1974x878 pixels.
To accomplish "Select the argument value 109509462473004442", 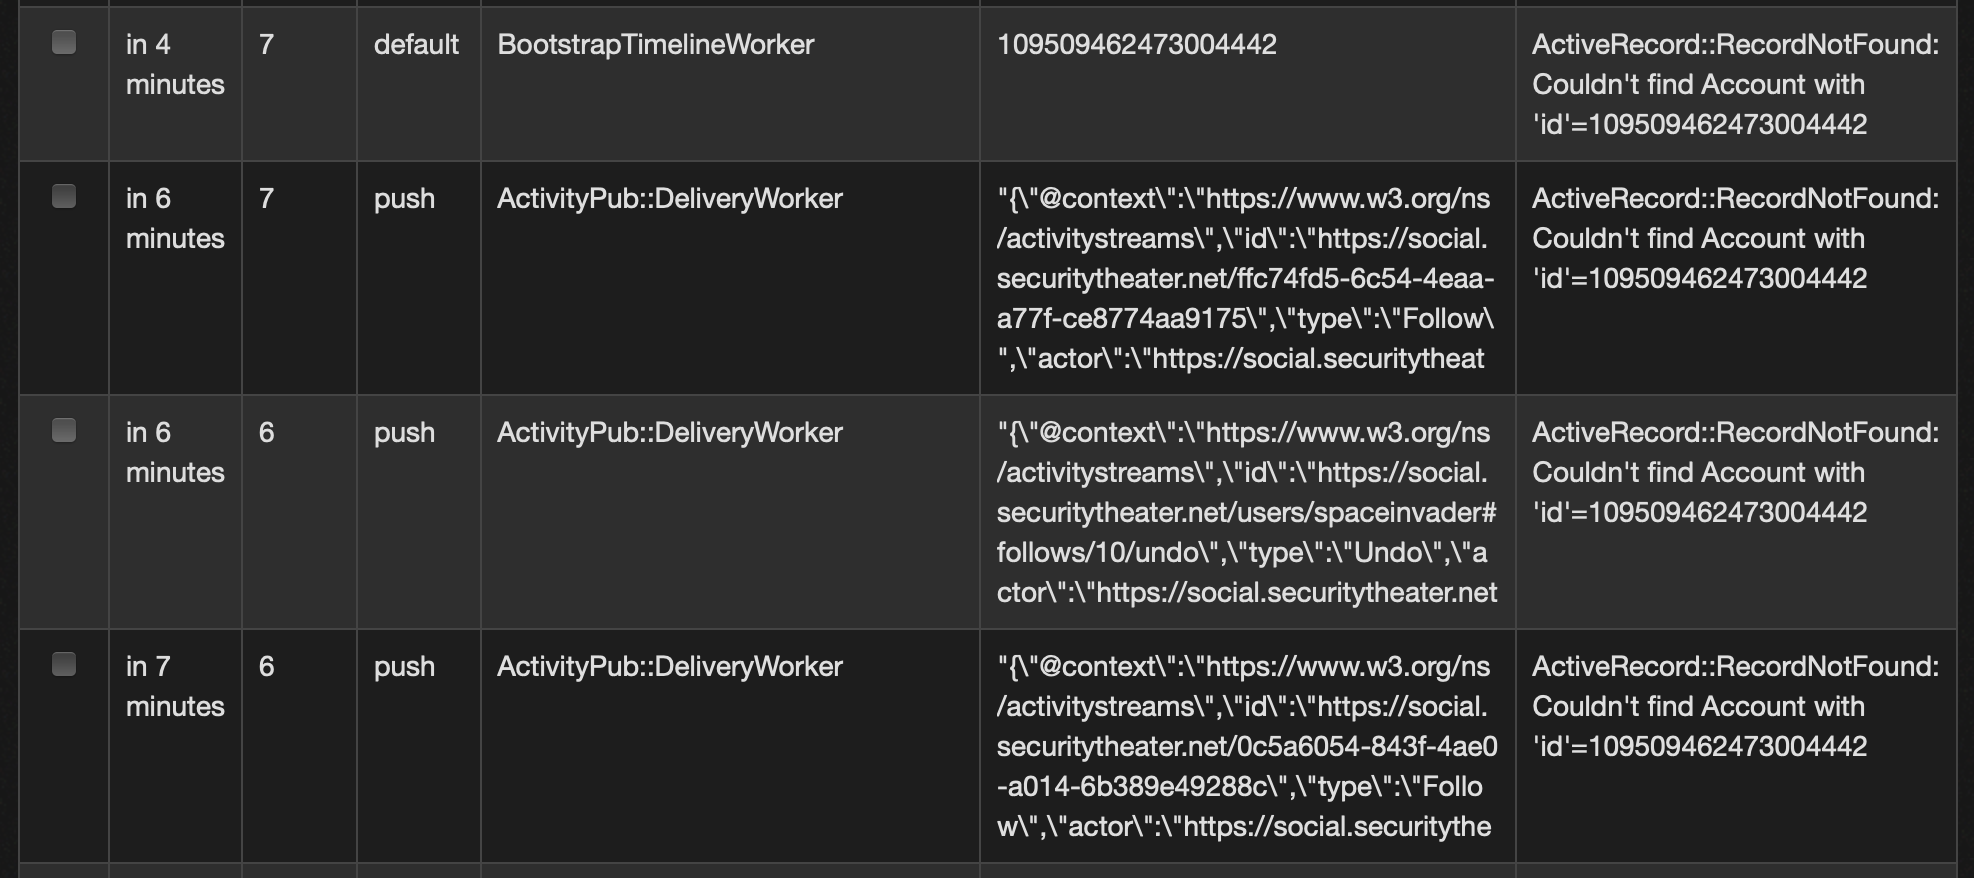I will point(1136,44).
